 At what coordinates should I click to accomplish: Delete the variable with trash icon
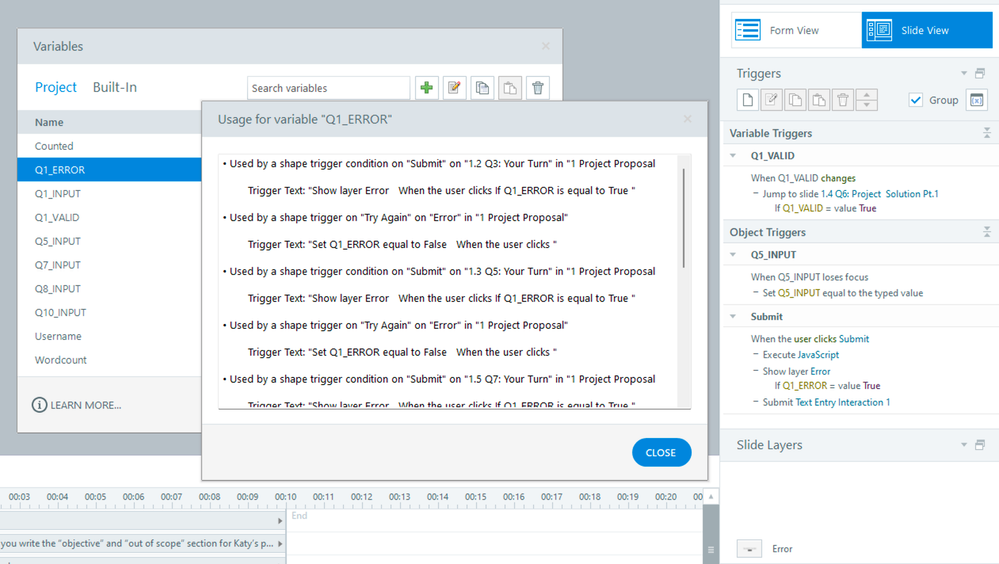pos(538,88)
